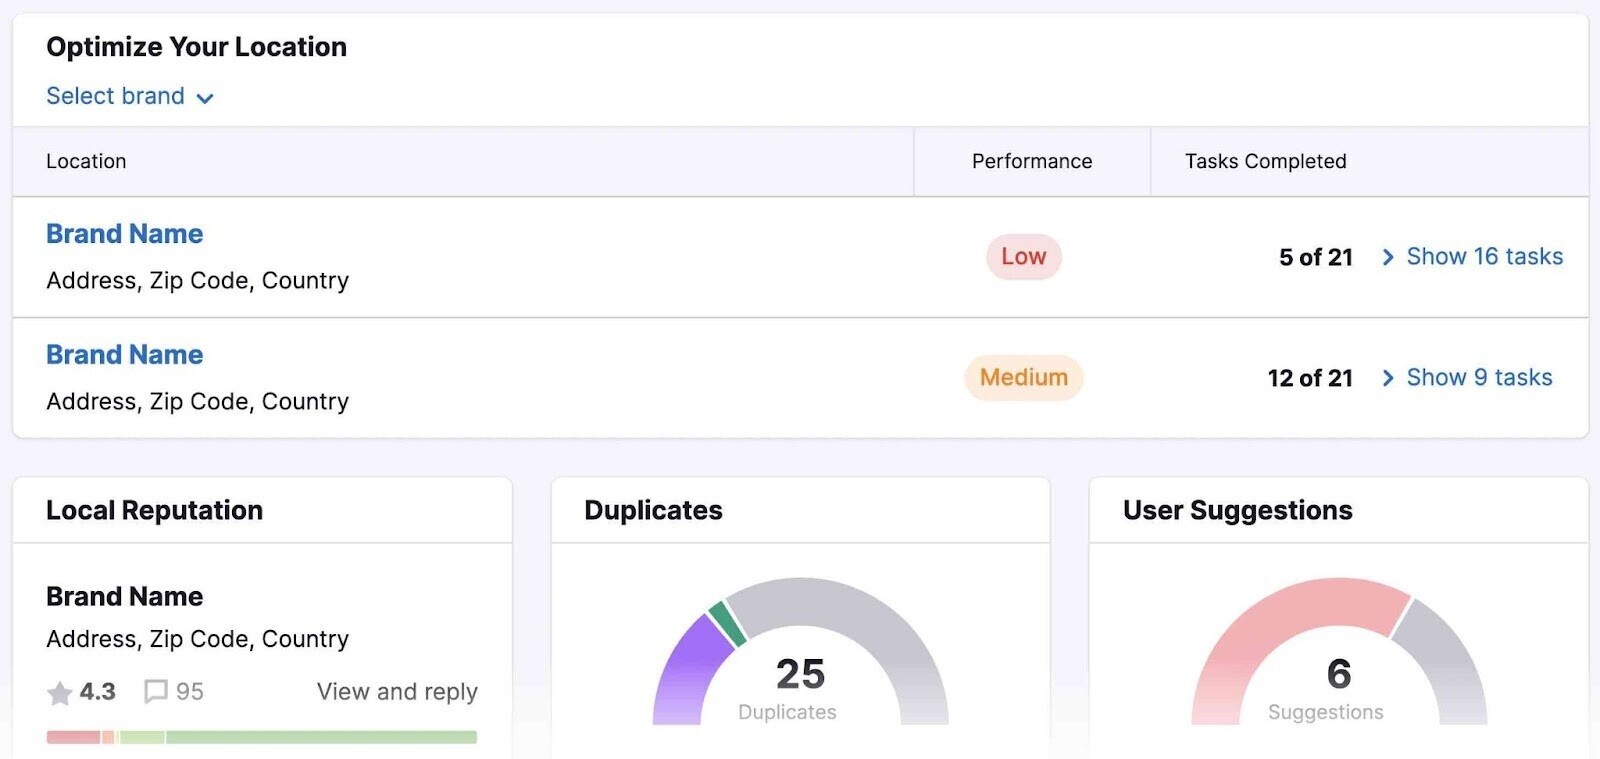Image resolution: width=1600 pixels, height=759 pixels.
Task: Click the Performance column header
Action: click(x=1032, y=161)
